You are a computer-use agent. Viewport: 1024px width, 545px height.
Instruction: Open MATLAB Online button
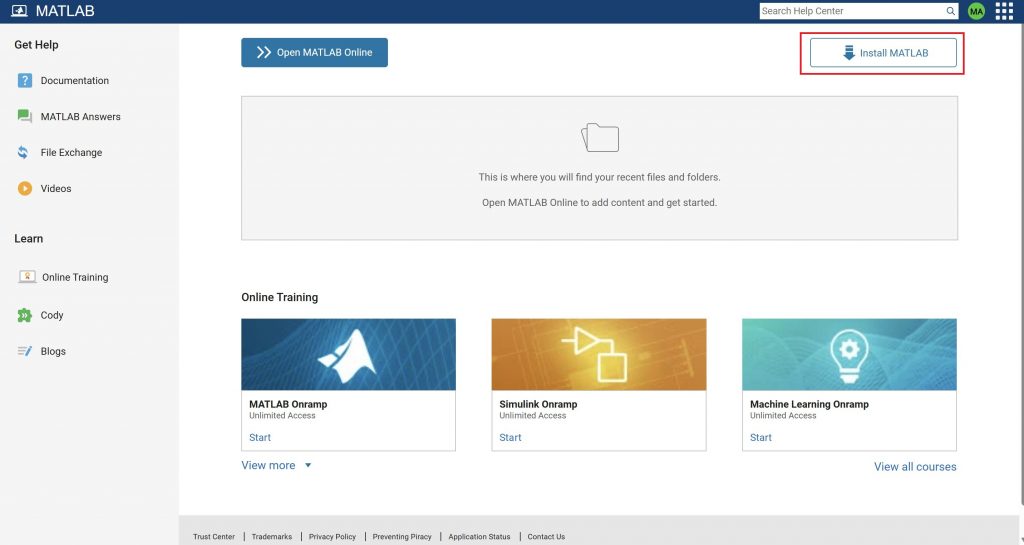314,52
